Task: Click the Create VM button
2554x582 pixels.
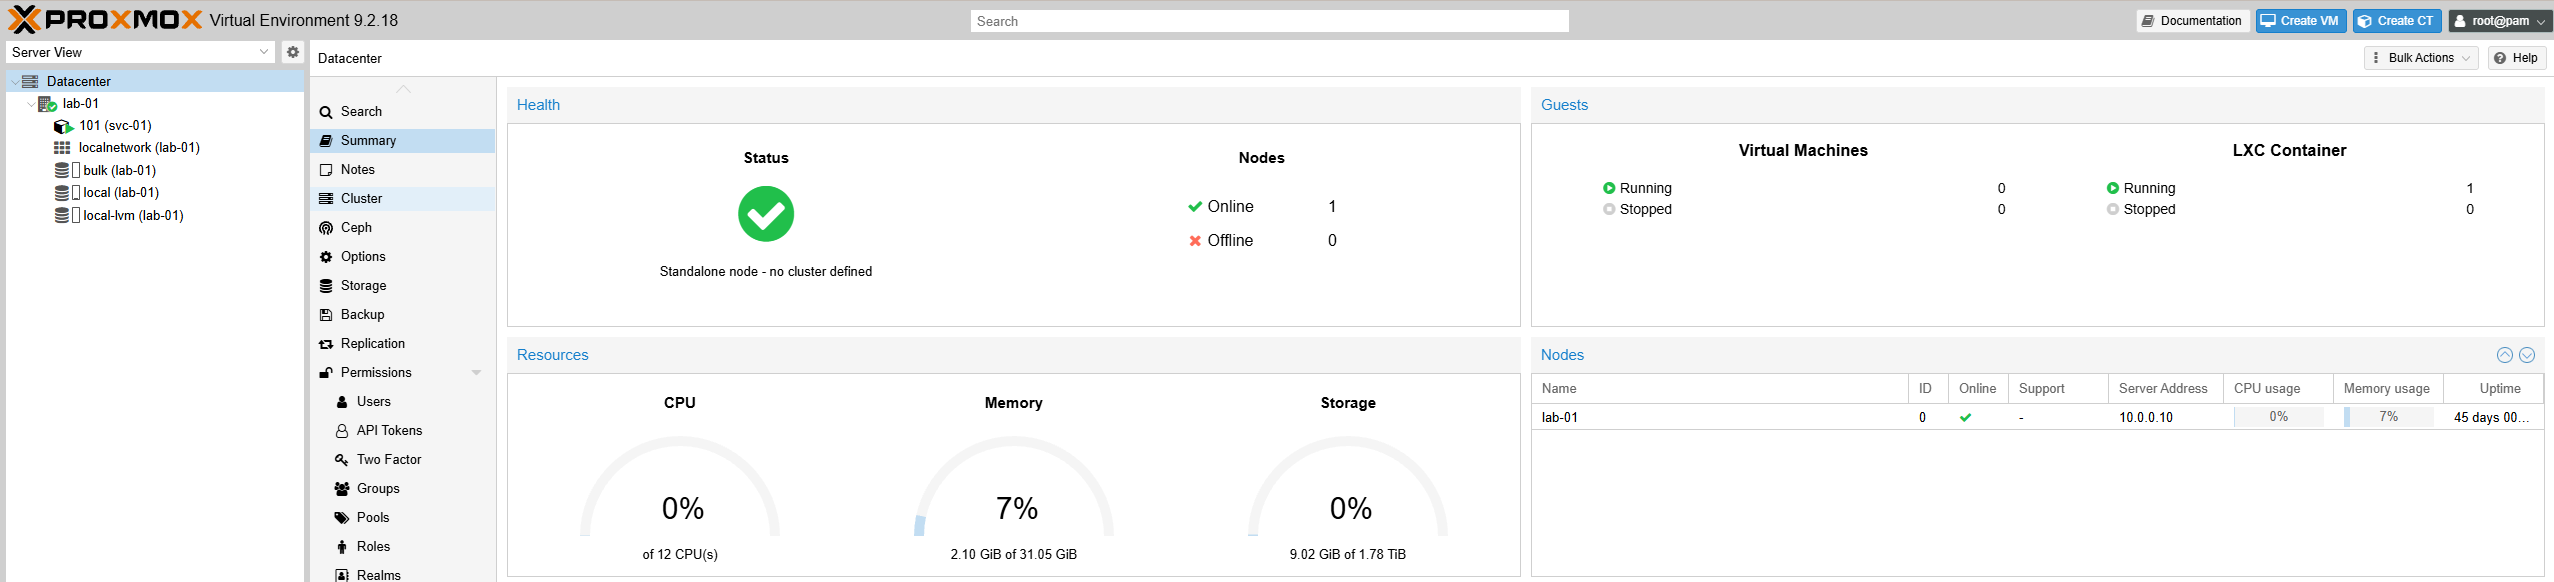Action: tap(2301, 21)
